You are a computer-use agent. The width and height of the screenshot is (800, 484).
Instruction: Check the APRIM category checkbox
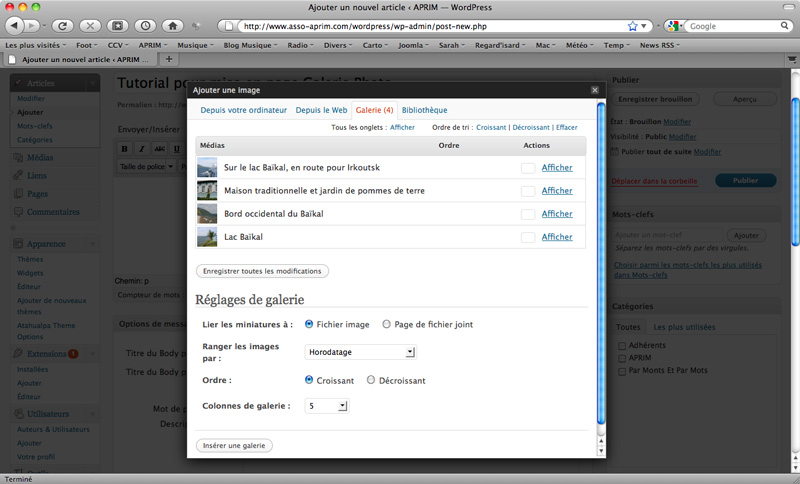pos(622,359)
